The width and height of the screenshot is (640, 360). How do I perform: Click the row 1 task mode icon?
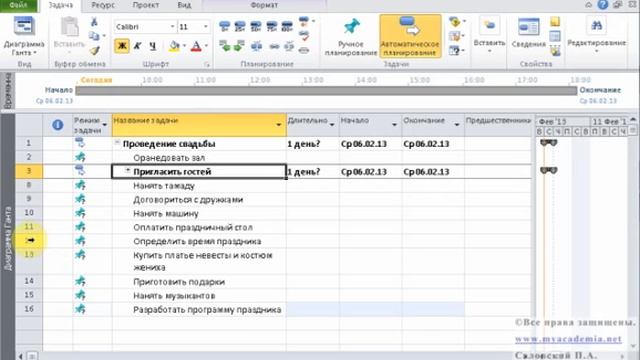(80, 143)
